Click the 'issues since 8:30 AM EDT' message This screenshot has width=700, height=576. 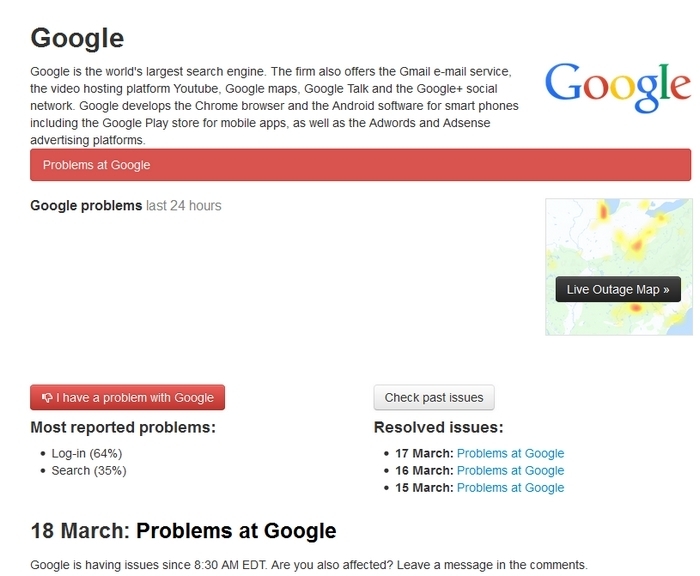309,565
